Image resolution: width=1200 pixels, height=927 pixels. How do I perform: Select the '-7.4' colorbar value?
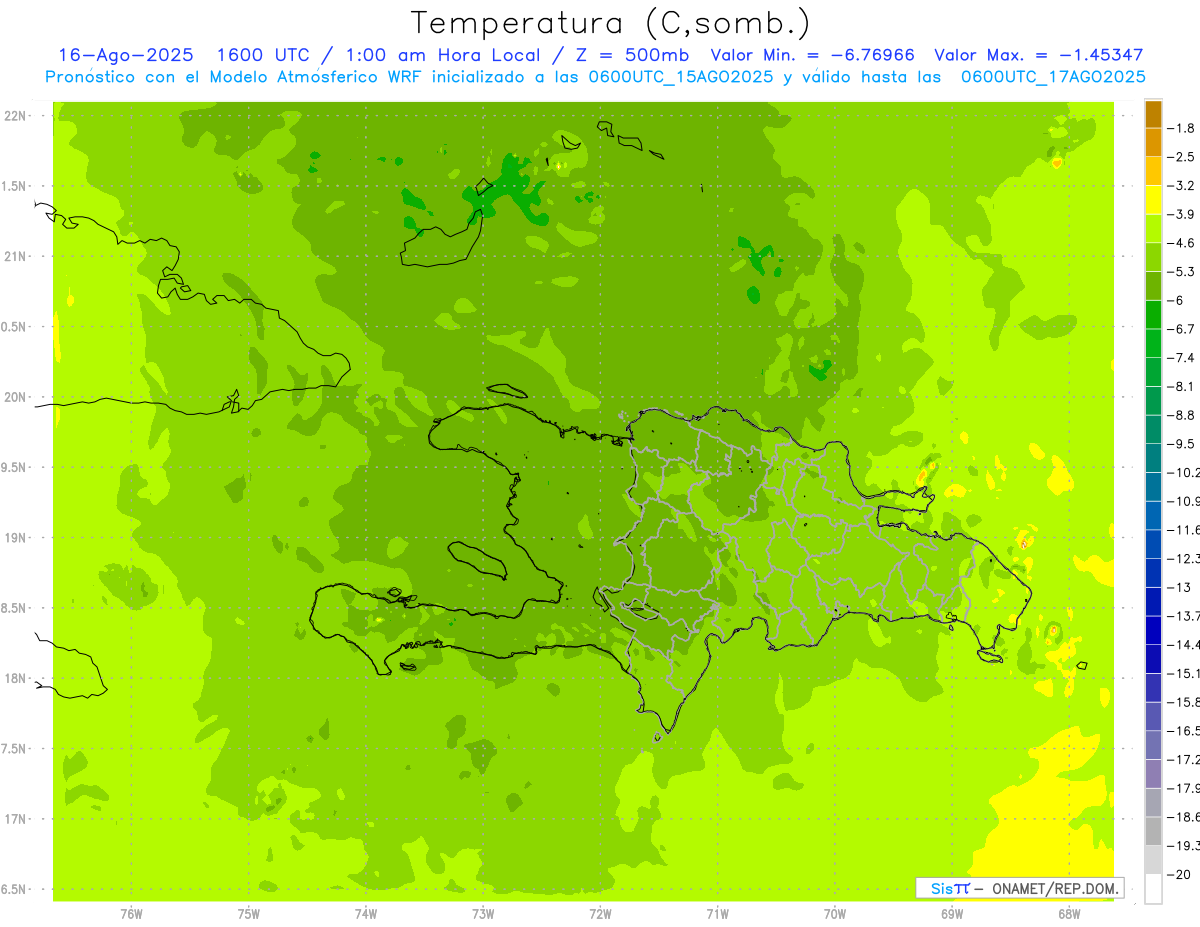coord(1183,357)
